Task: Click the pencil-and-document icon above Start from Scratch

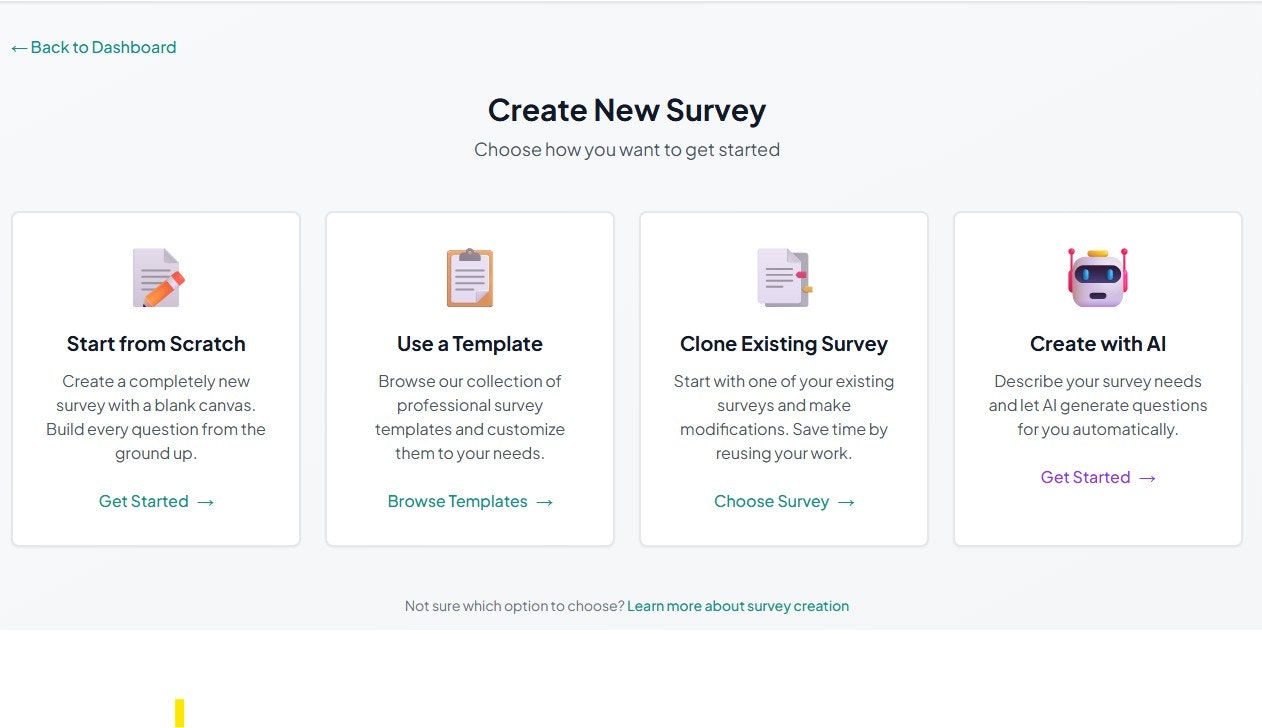Action: point(156,277)
